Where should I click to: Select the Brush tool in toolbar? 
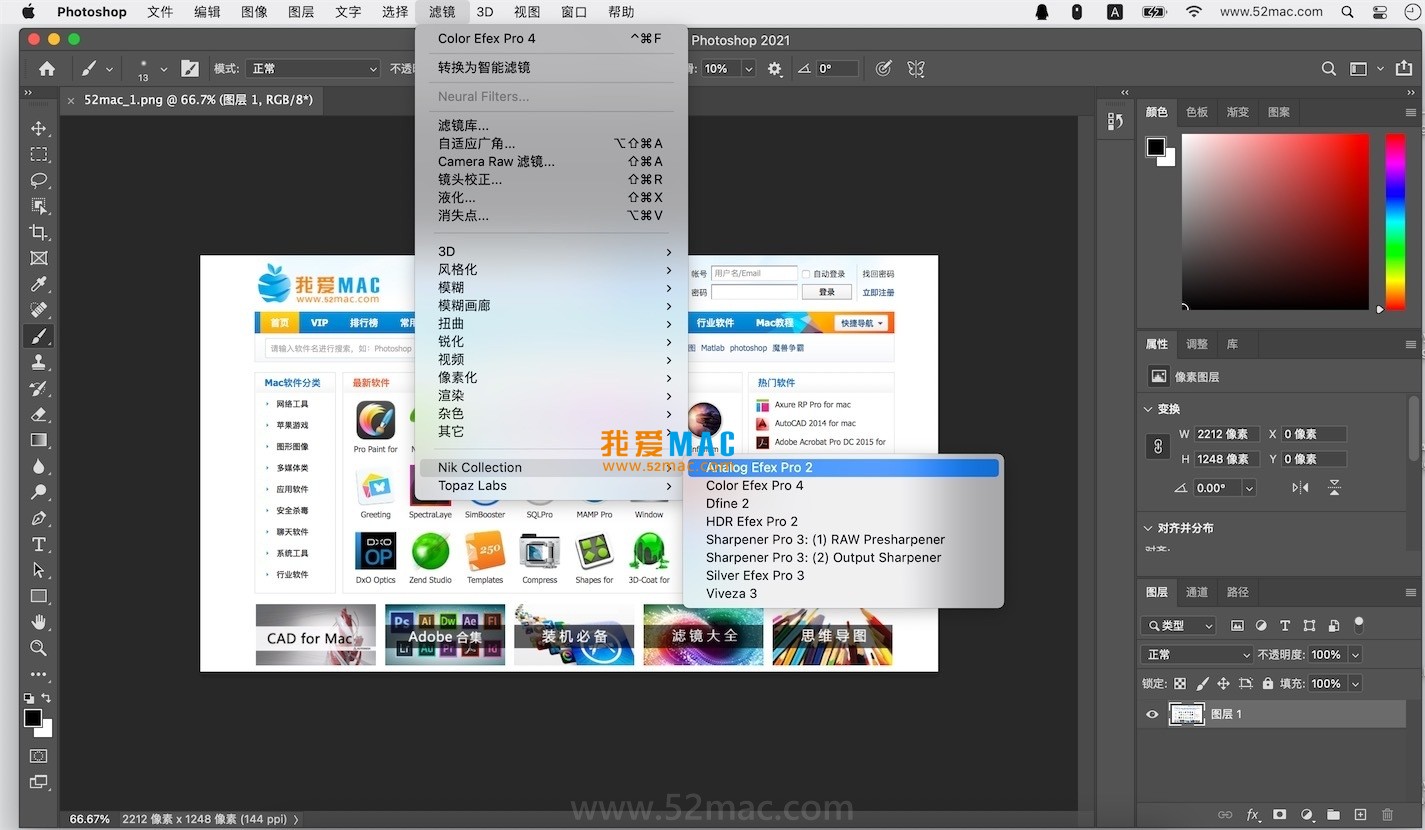39,336
